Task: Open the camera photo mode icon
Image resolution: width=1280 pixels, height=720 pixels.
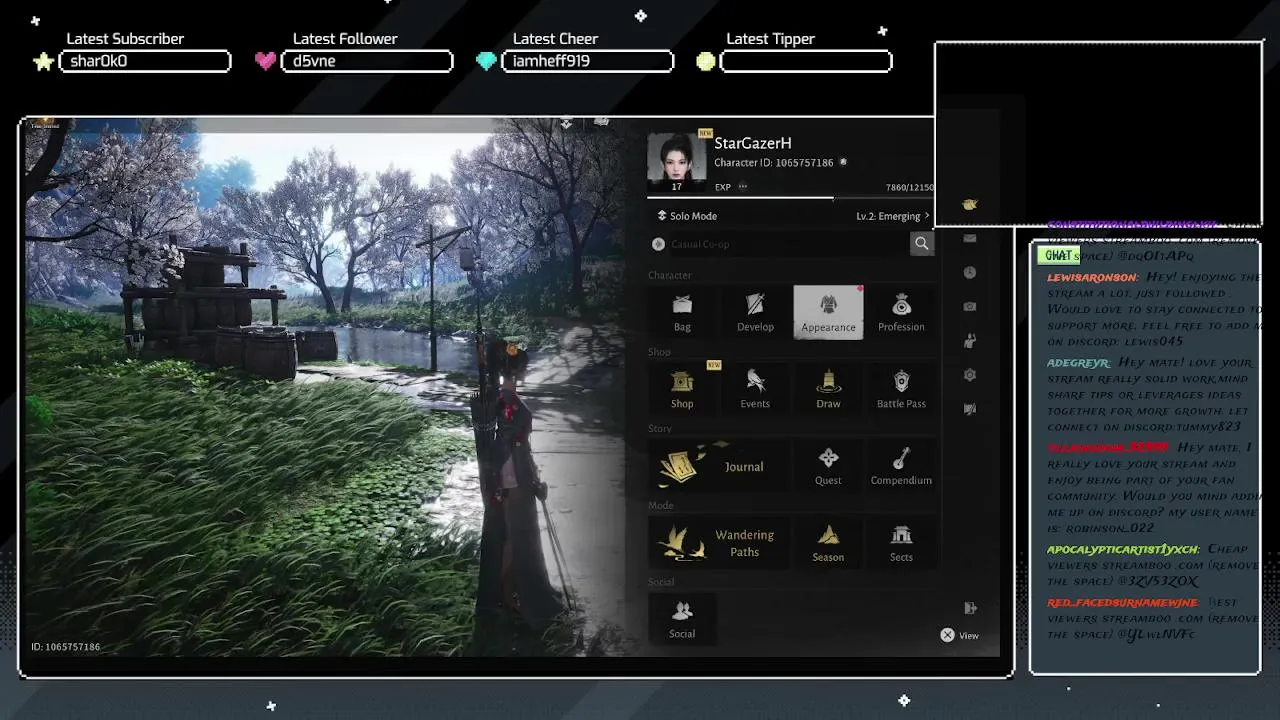Action: 969,306
